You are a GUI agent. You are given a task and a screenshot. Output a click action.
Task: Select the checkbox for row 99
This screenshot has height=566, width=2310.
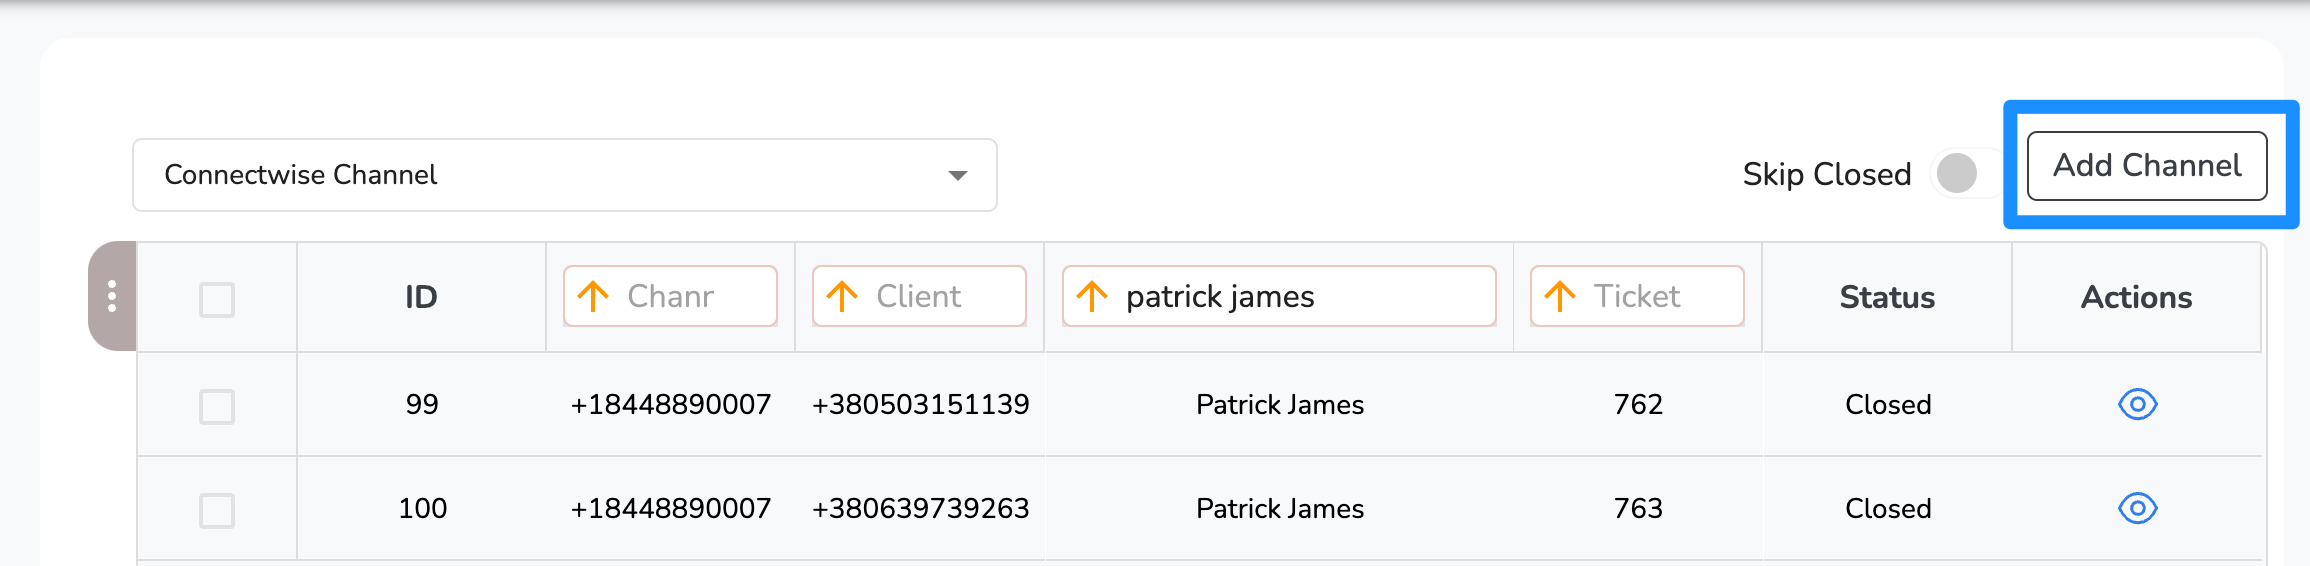(217, 407)
